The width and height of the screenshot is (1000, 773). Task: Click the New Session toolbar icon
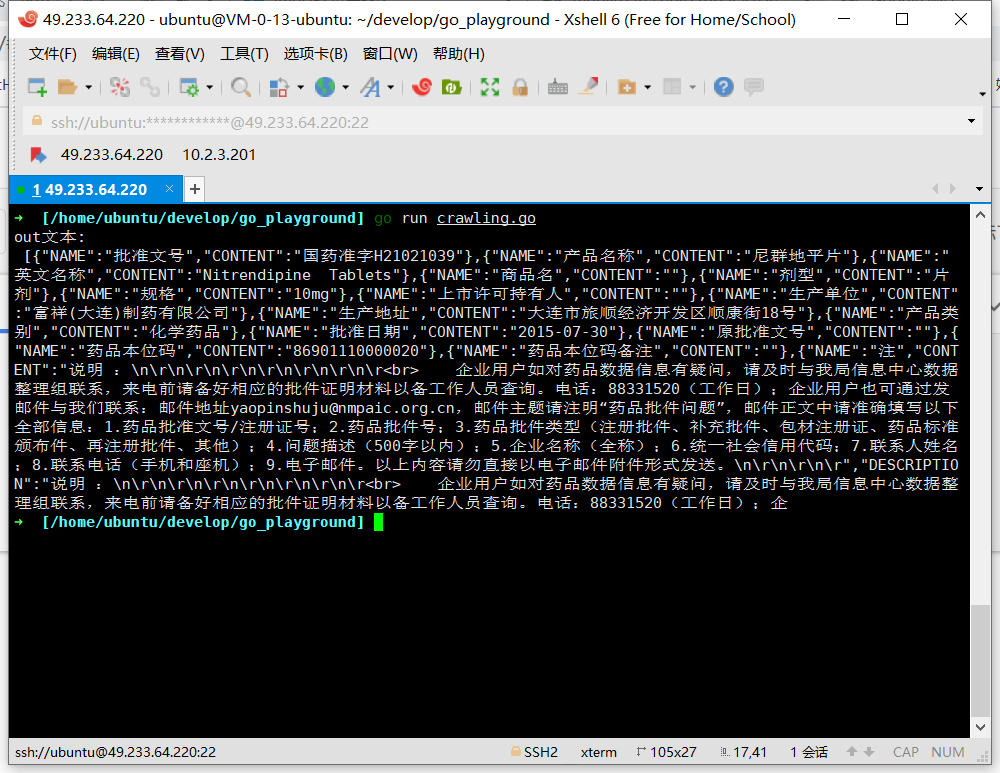coord(37,87)
